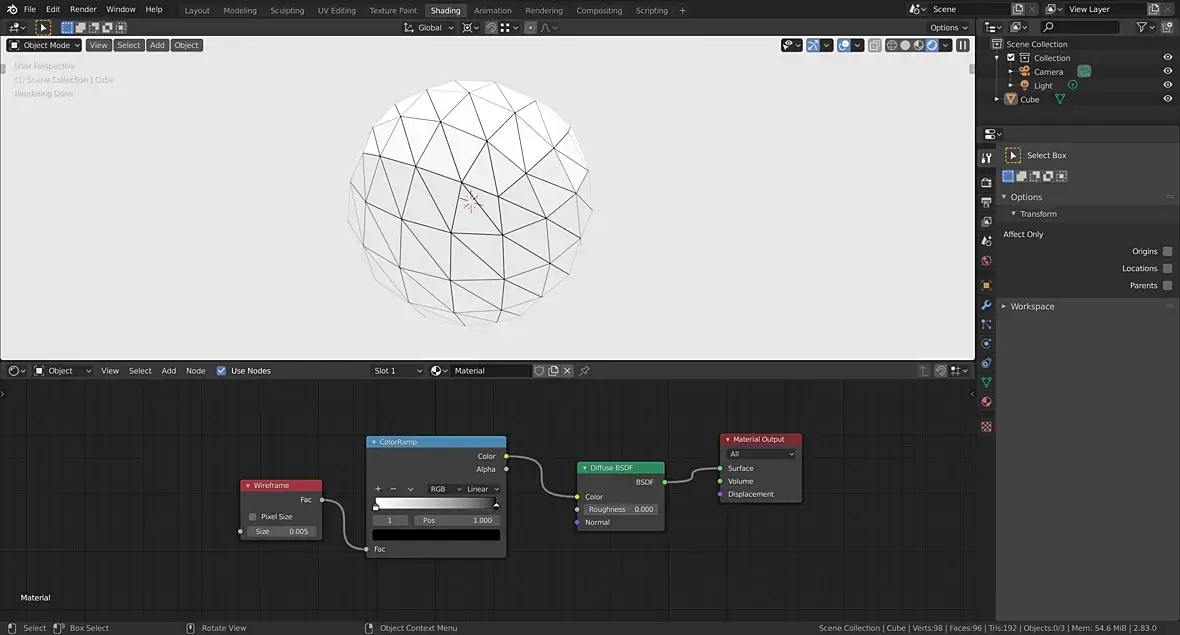Pause viewport rendering with the pause button
Viewport: 1180px width, 635px height.
[963, 45]
